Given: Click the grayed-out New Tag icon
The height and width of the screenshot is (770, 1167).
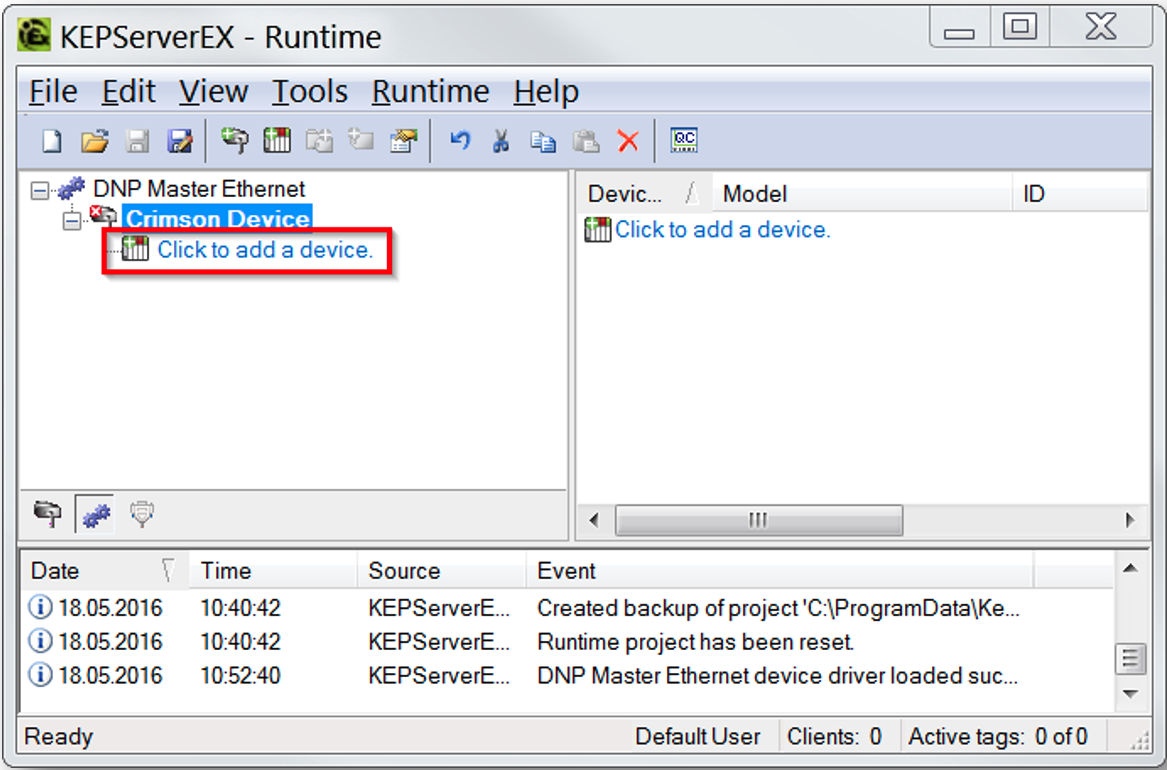Looking at the screenshot, I should (362, 140).
